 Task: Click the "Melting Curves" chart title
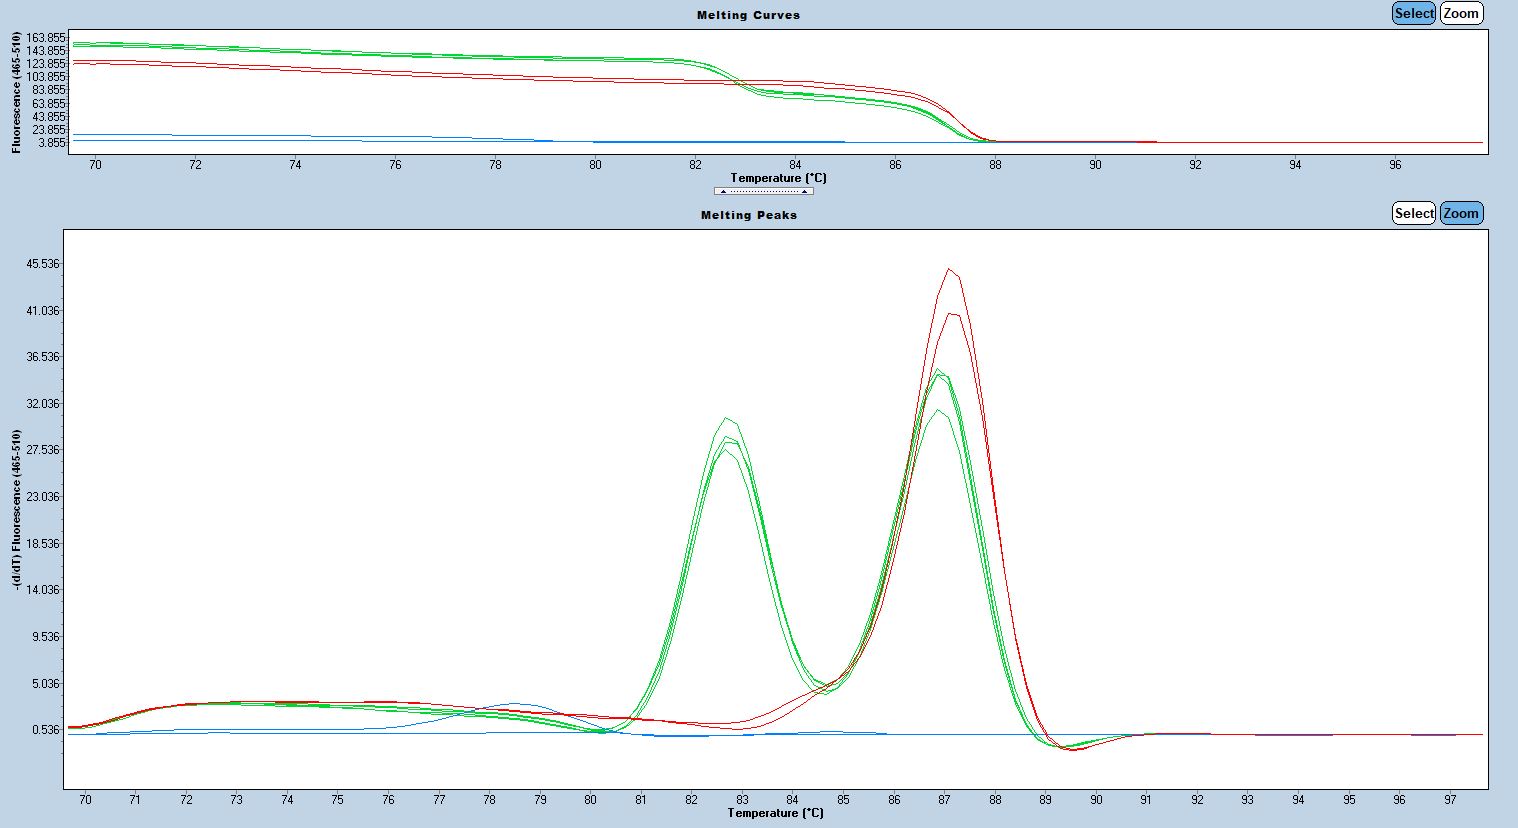click(x=749, y=15)
